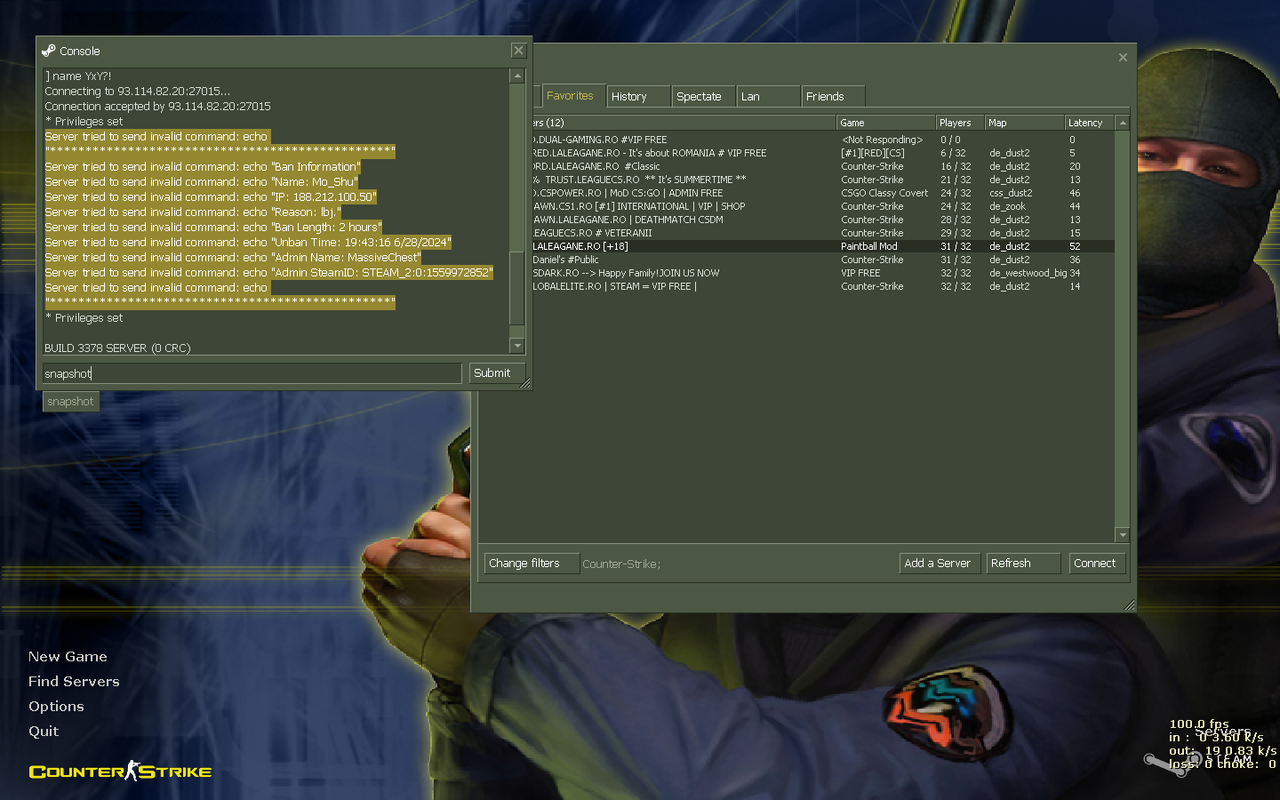Click the css_dust2 map cell
This screenshot has width=1280, height=800.
pyautogui.click(x=1011, y=193)
